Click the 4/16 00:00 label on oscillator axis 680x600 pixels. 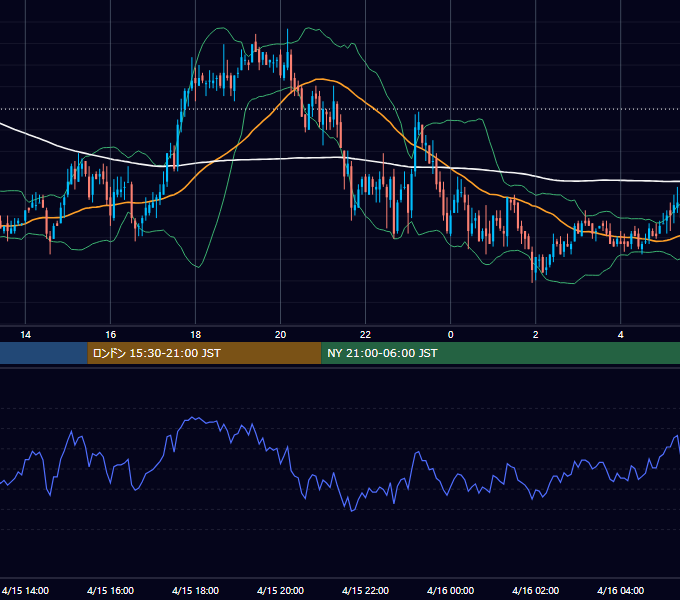click(x=450, y=590)
